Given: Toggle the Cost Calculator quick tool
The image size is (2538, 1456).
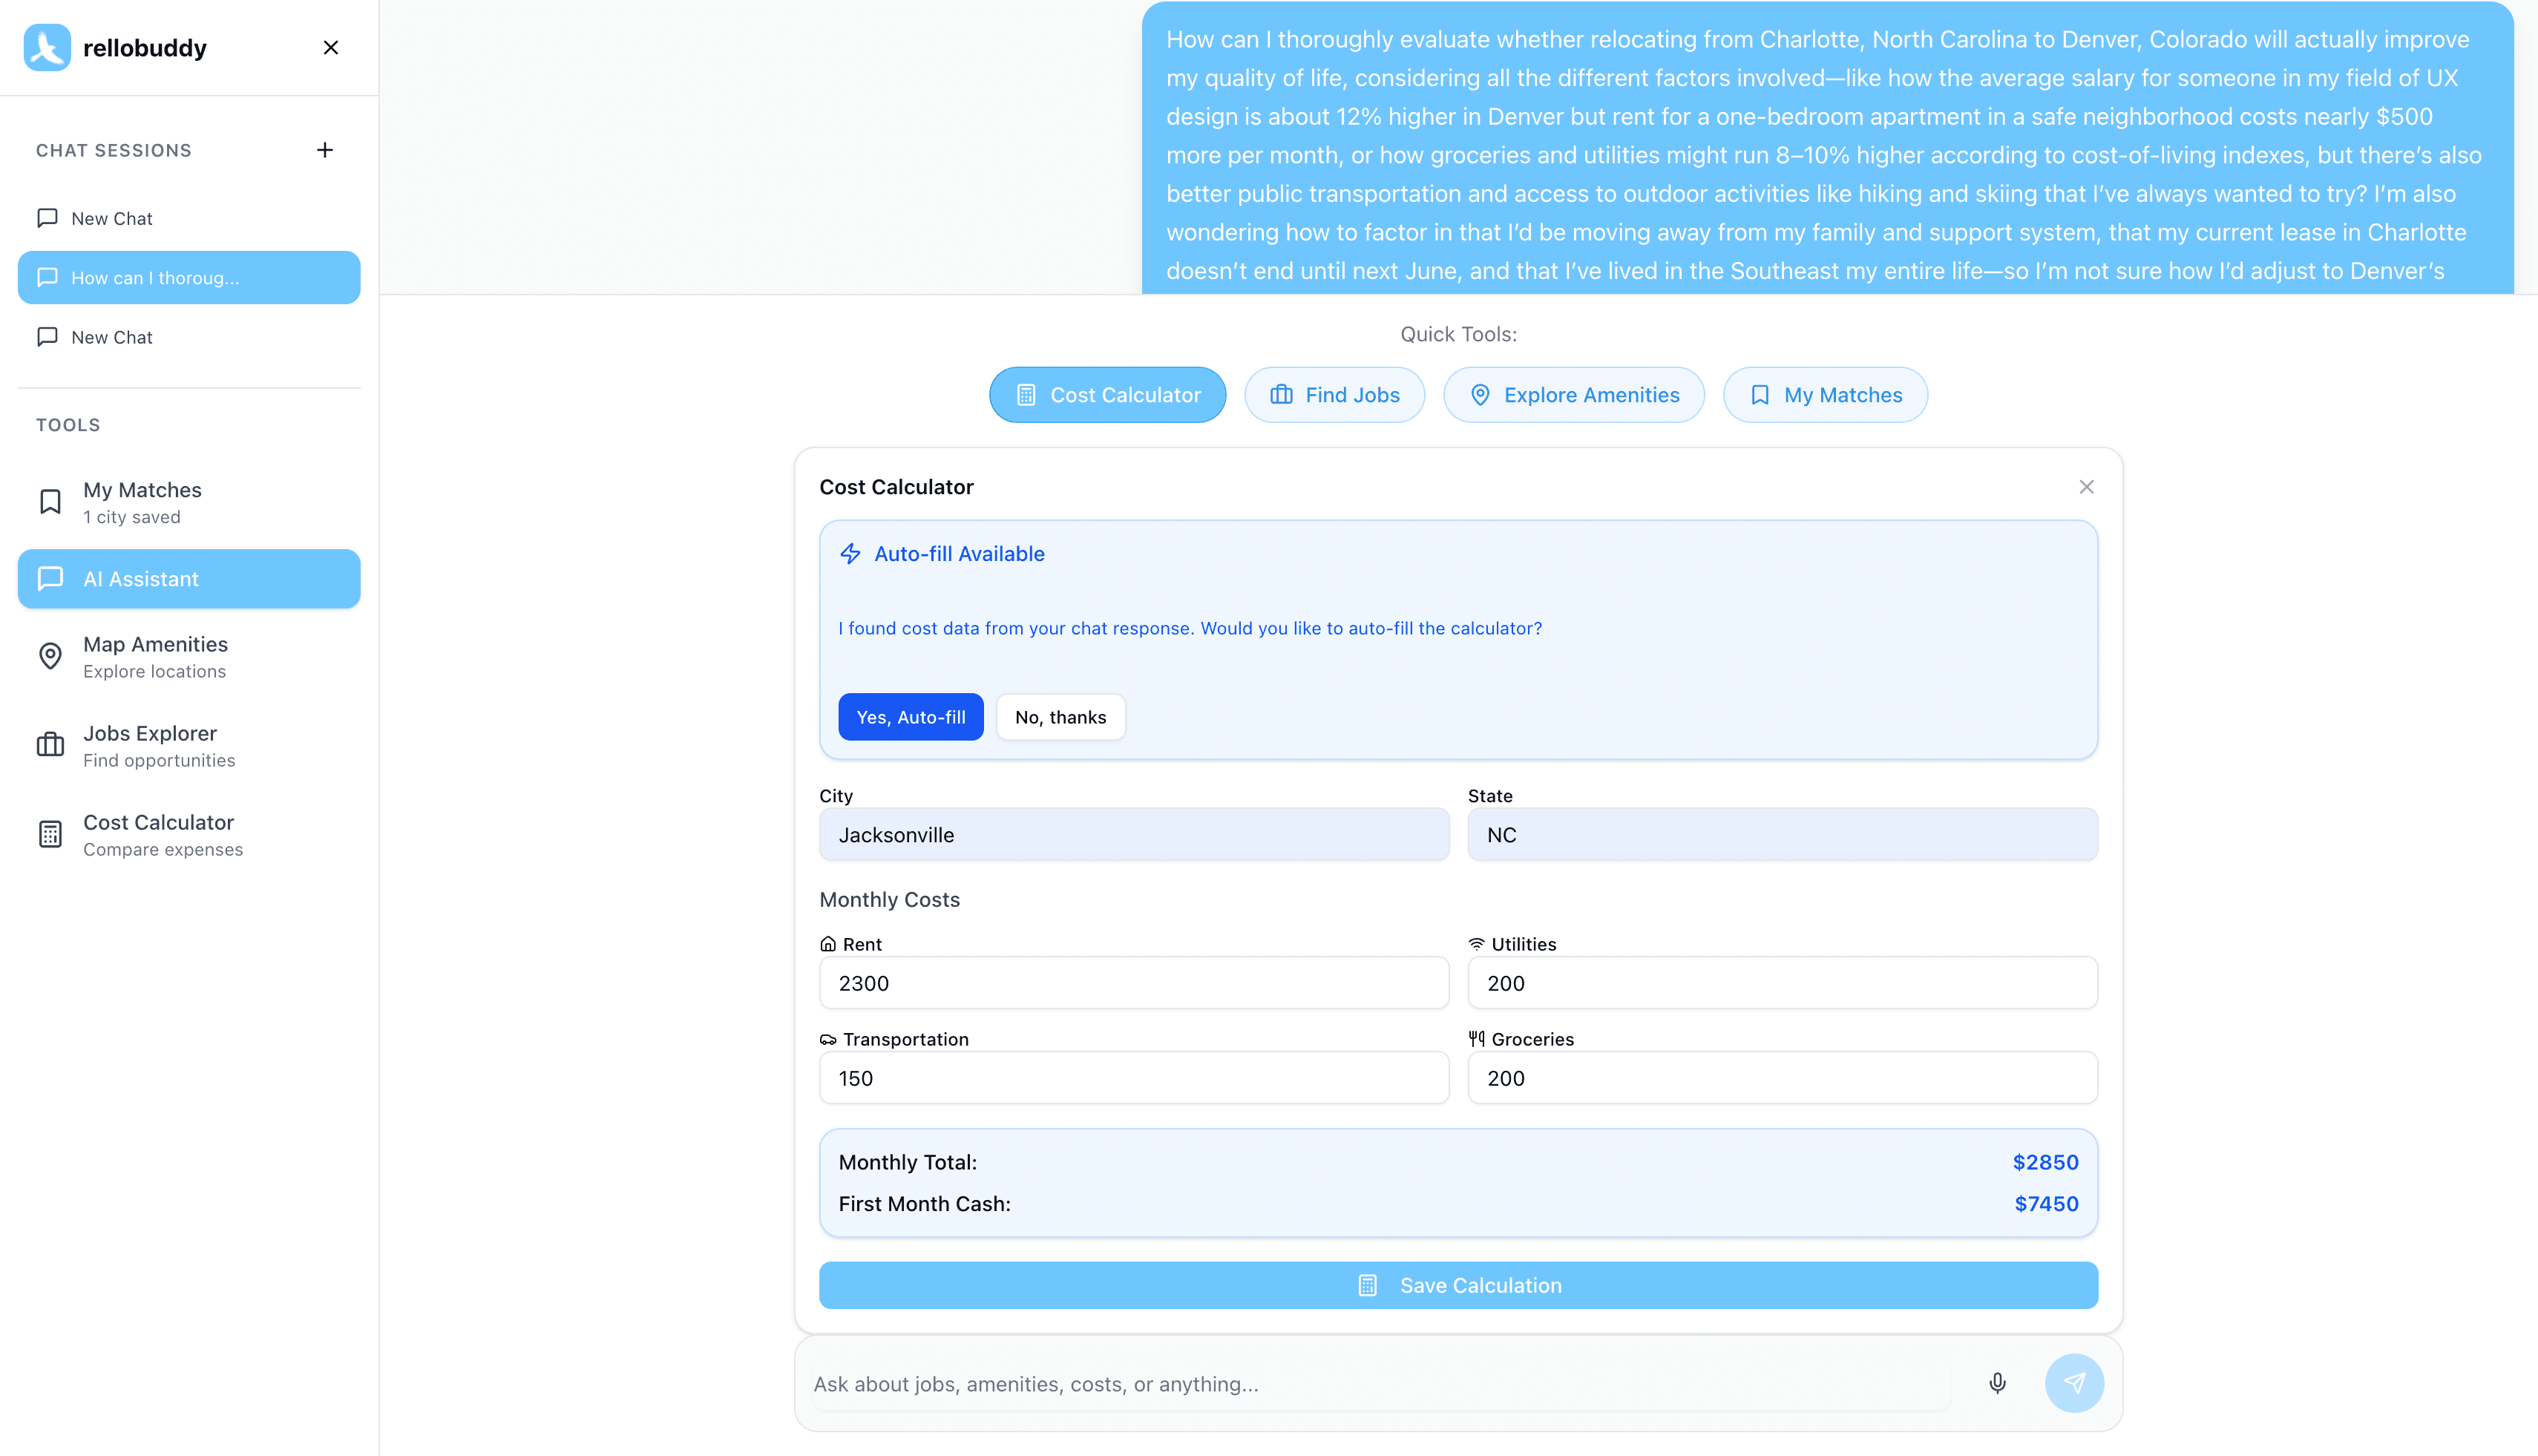Looking at the screenshot, I should pyautogui.click(x=1107, y=395).
